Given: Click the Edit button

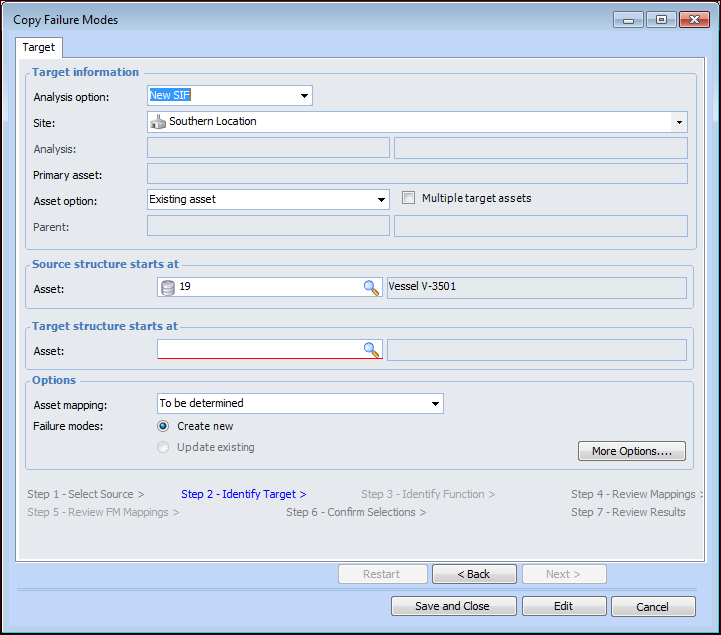Looking at the screenshot, I should pos(564,606).
